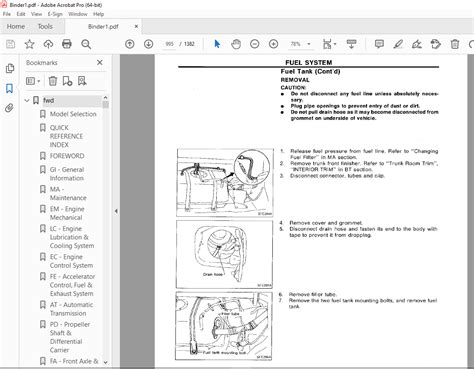Zoom in with the plus icon

[x=273, y=44]
